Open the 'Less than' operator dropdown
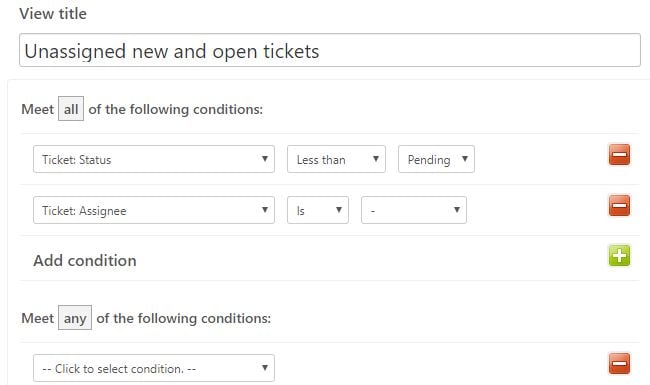The image size is (650, 385). (336, 159)
